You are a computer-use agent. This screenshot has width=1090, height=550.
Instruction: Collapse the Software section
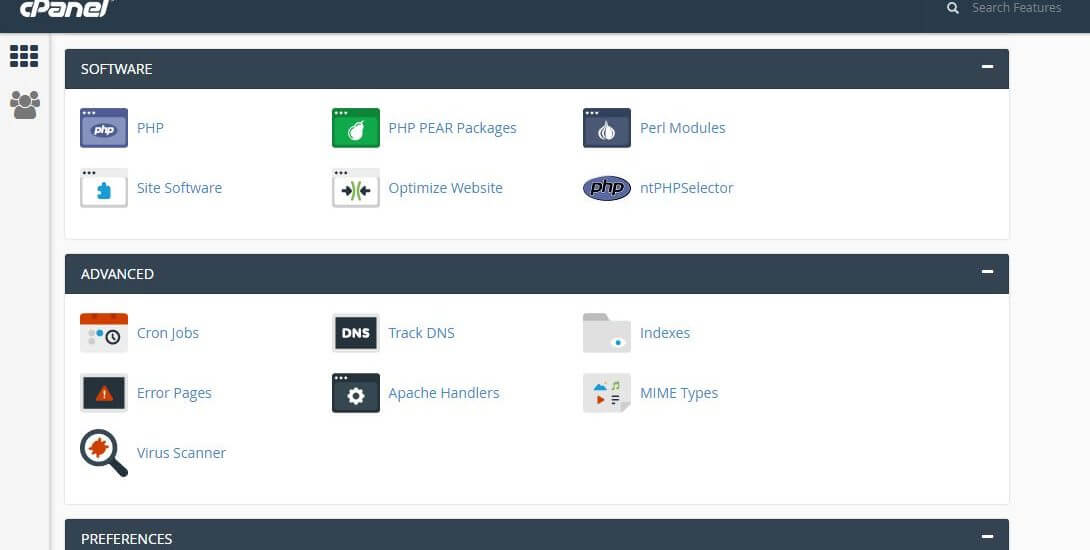pos(987,67)
